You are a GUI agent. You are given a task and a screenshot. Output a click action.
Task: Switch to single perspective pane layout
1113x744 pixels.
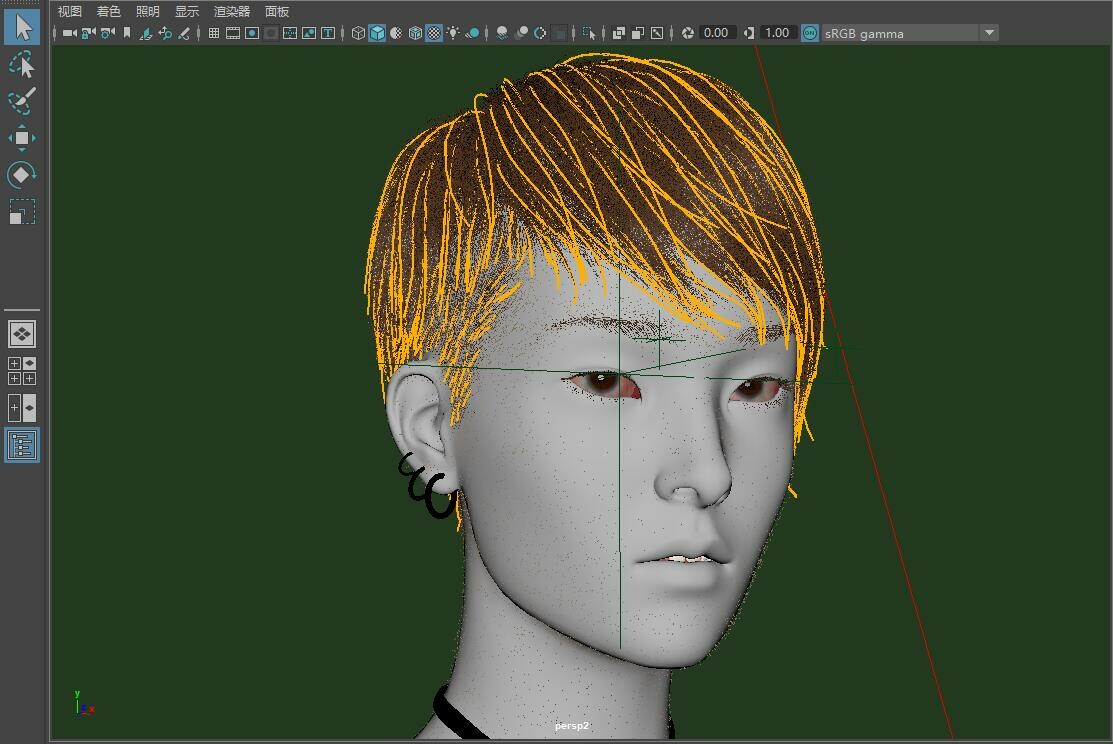pos(22,334)
